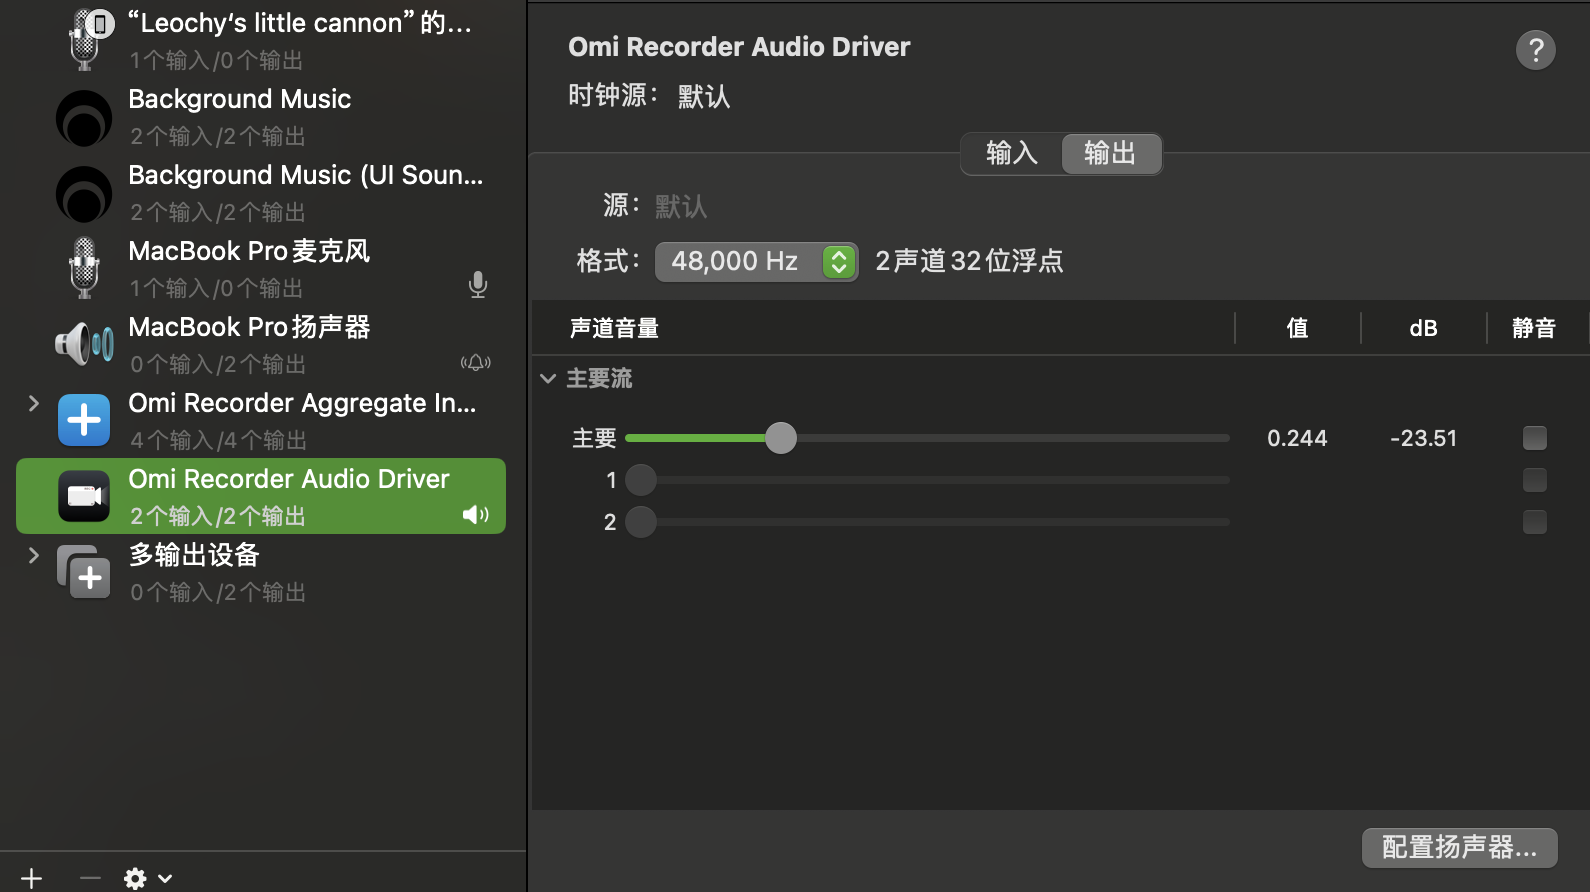
Task: Click the default input microphone indicator
Action: pyautogui.click(x=478, y=285)
